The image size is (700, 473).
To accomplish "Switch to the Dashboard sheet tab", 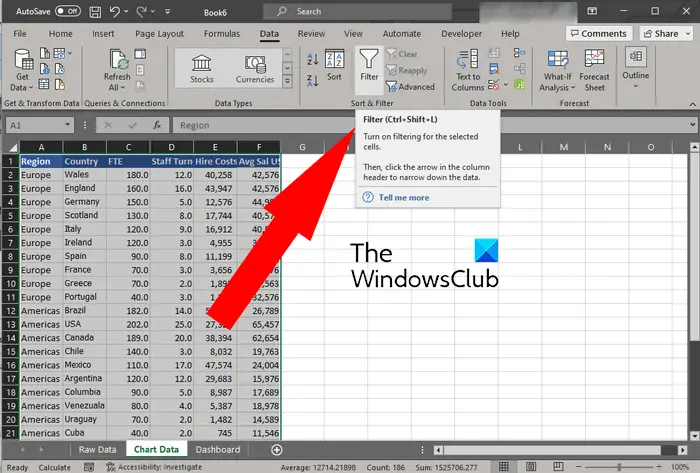I will [x=218, y=449].
